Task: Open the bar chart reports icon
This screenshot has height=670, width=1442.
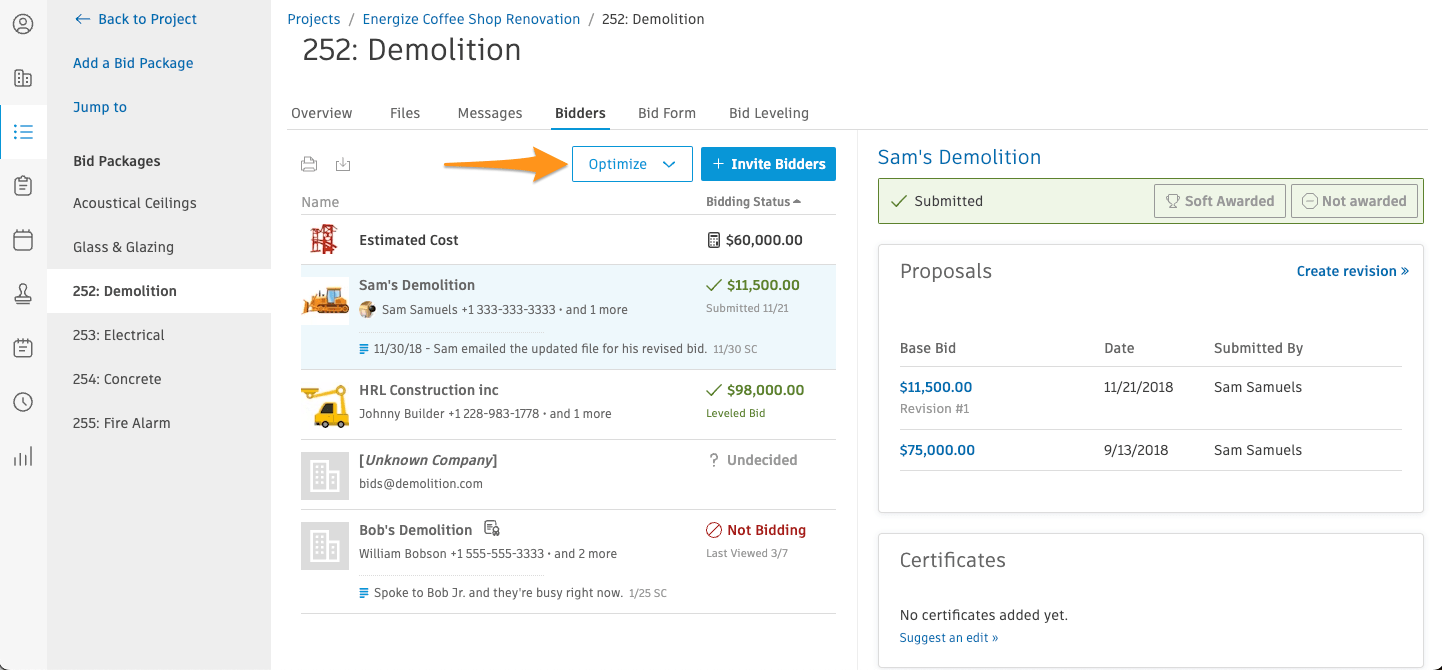Action: tap(23, 457)
